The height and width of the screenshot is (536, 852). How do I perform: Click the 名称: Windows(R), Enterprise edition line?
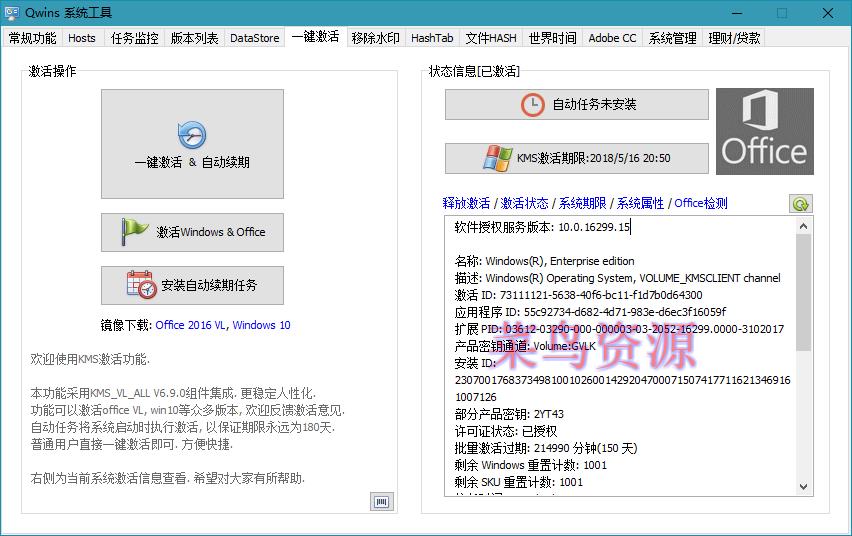(544, 261)
